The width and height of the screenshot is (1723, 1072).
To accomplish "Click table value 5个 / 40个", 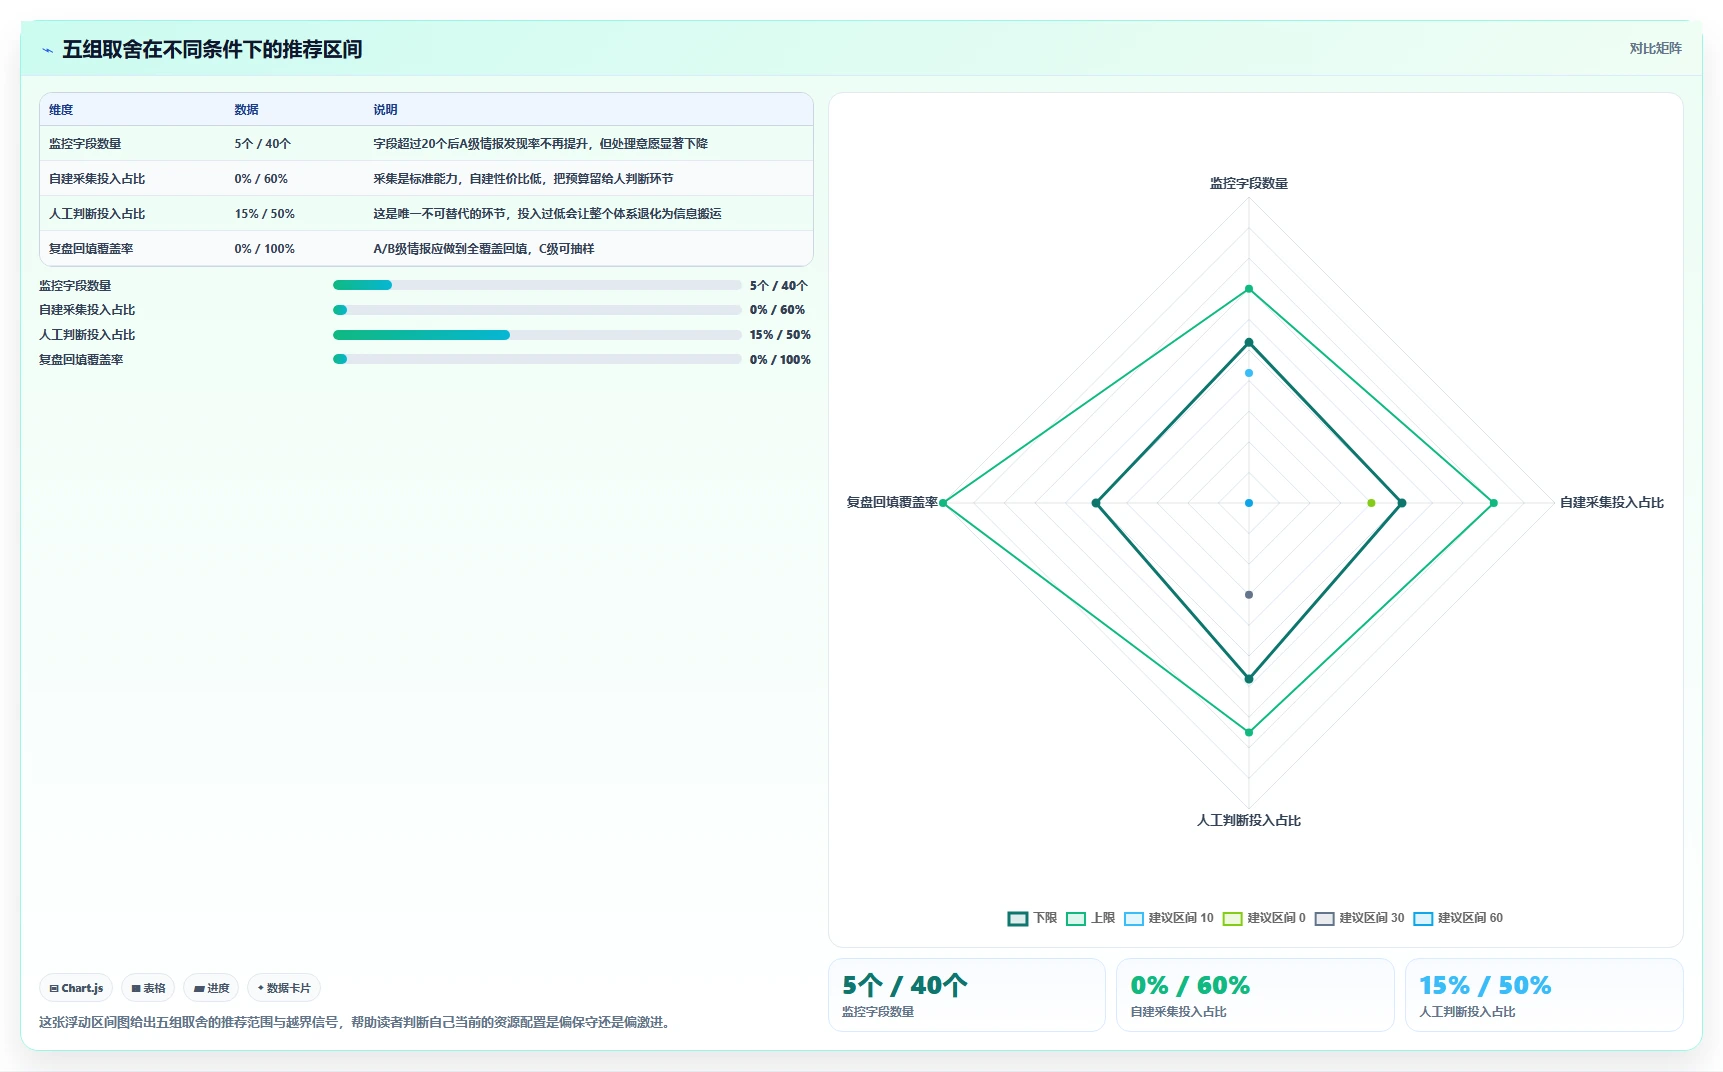I will coord(263,144).
